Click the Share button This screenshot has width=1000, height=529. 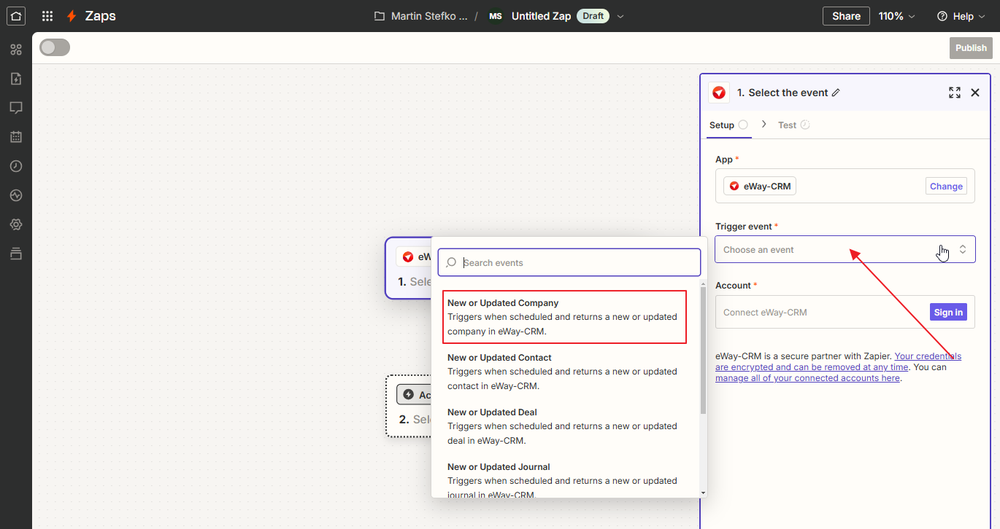[846, 16]
